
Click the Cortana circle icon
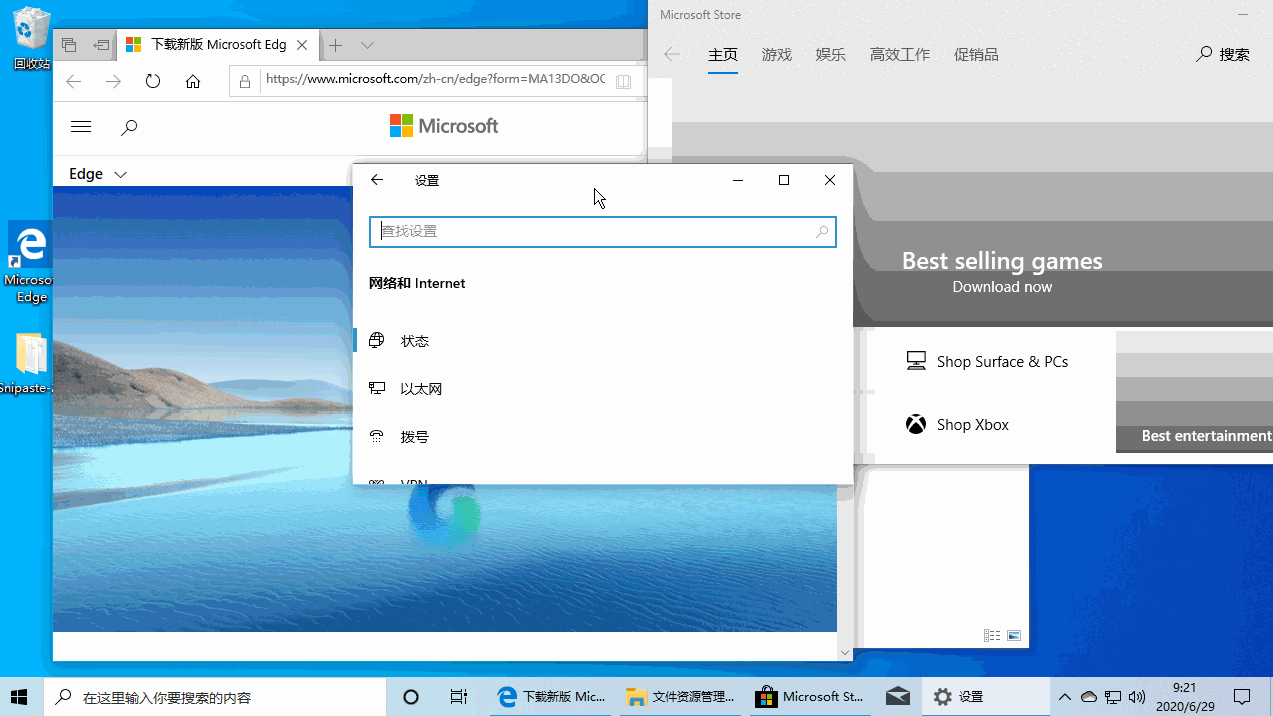(x=410, y=697)
